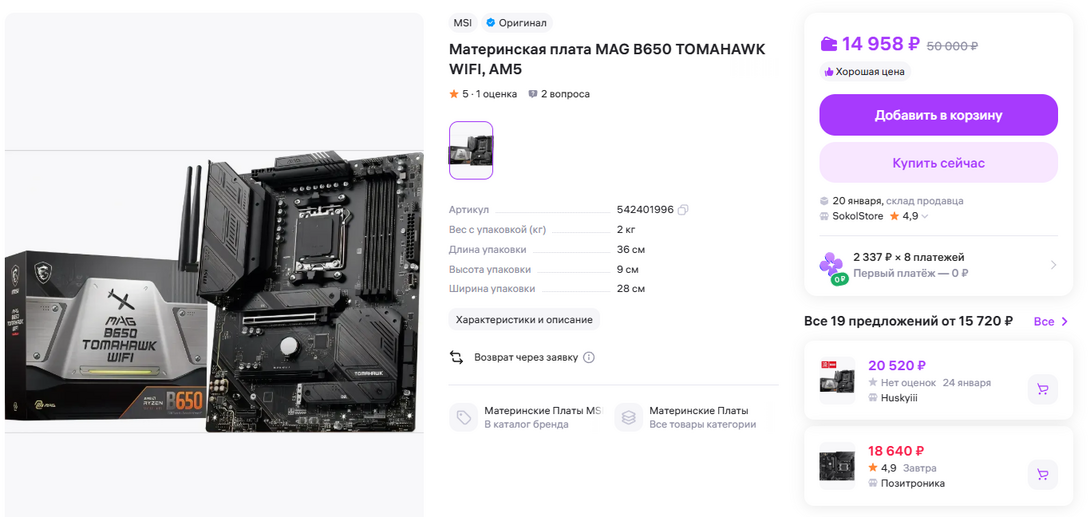The width and height of the screenshot is (1090, 517).
Task: Click Купить сейчас button
Action: [938, 163]
